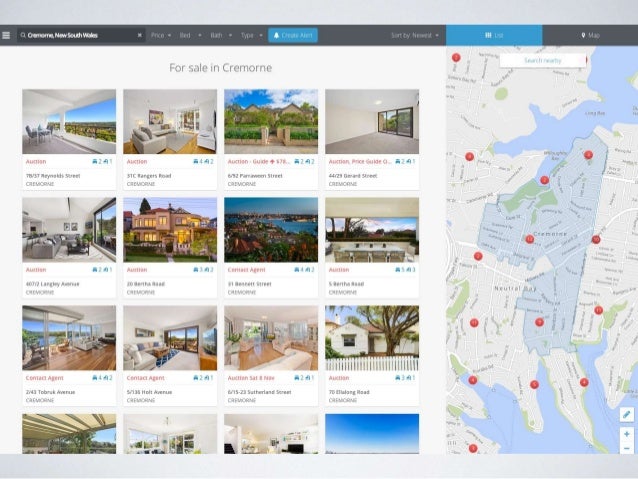The image size is (638, 479).
Task: Open the 5/136 Holt Avenue listing photo
Action: click(x=170, y=338)
